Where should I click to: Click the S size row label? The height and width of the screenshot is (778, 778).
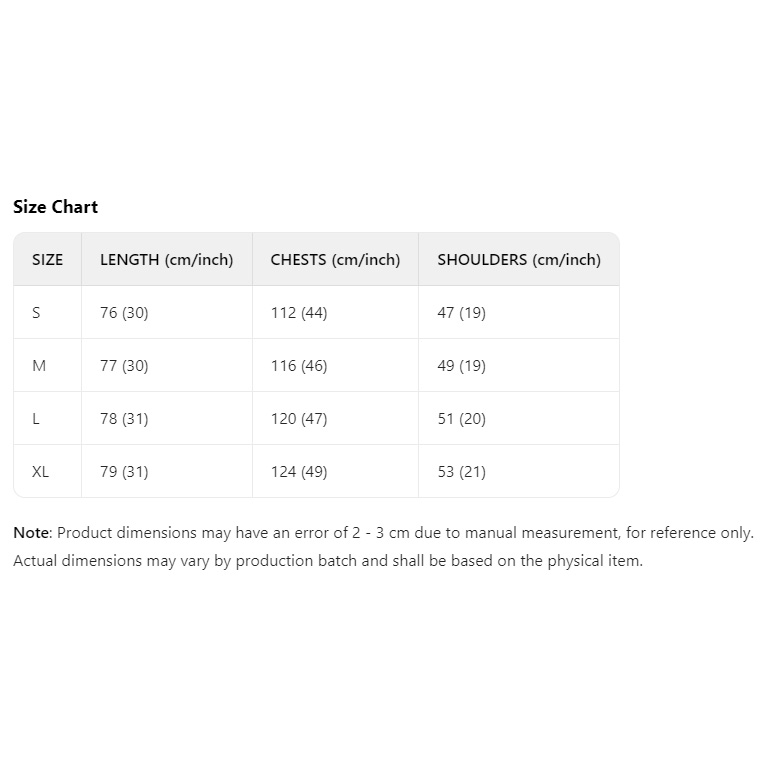[37, 313]
